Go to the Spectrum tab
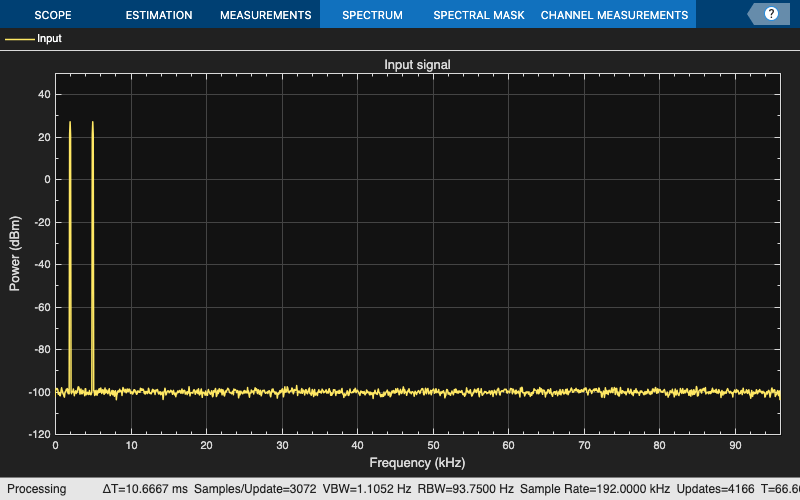This screenshot has width=800, height=500. point(372,15)
